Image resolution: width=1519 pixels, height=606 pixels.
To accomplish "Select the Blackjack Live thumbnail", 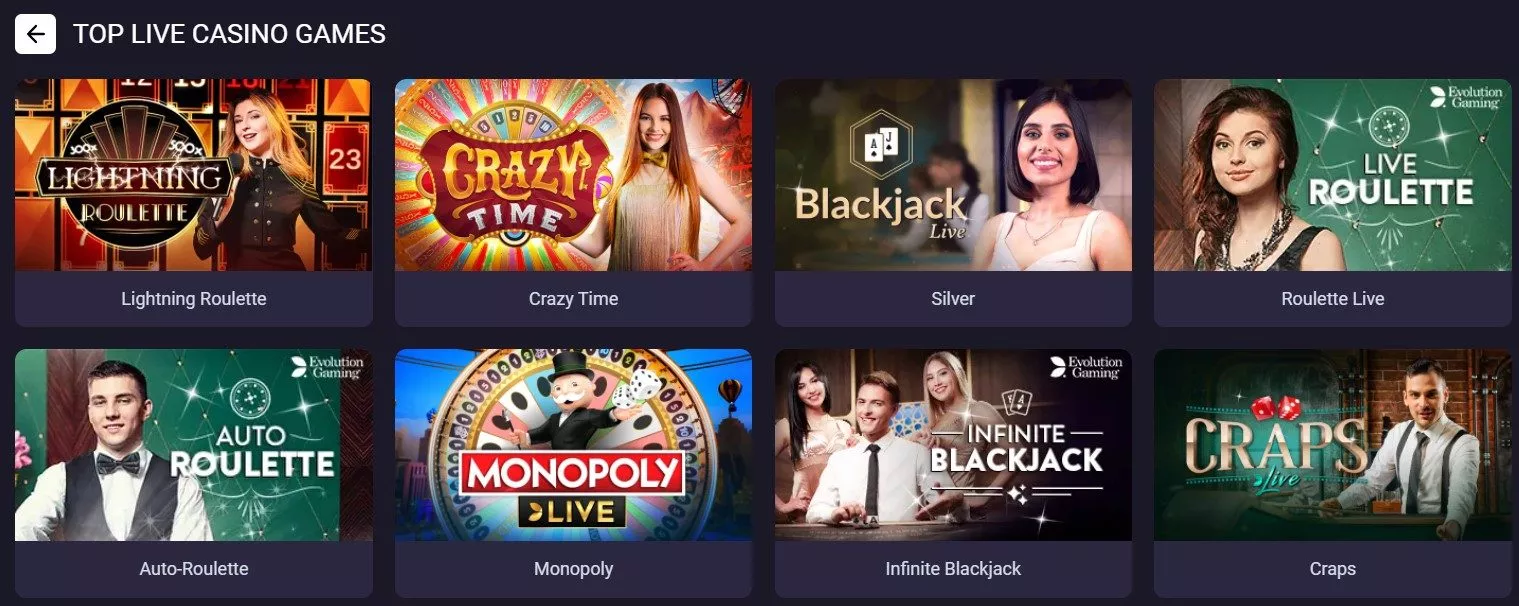I will coord(953,175).
